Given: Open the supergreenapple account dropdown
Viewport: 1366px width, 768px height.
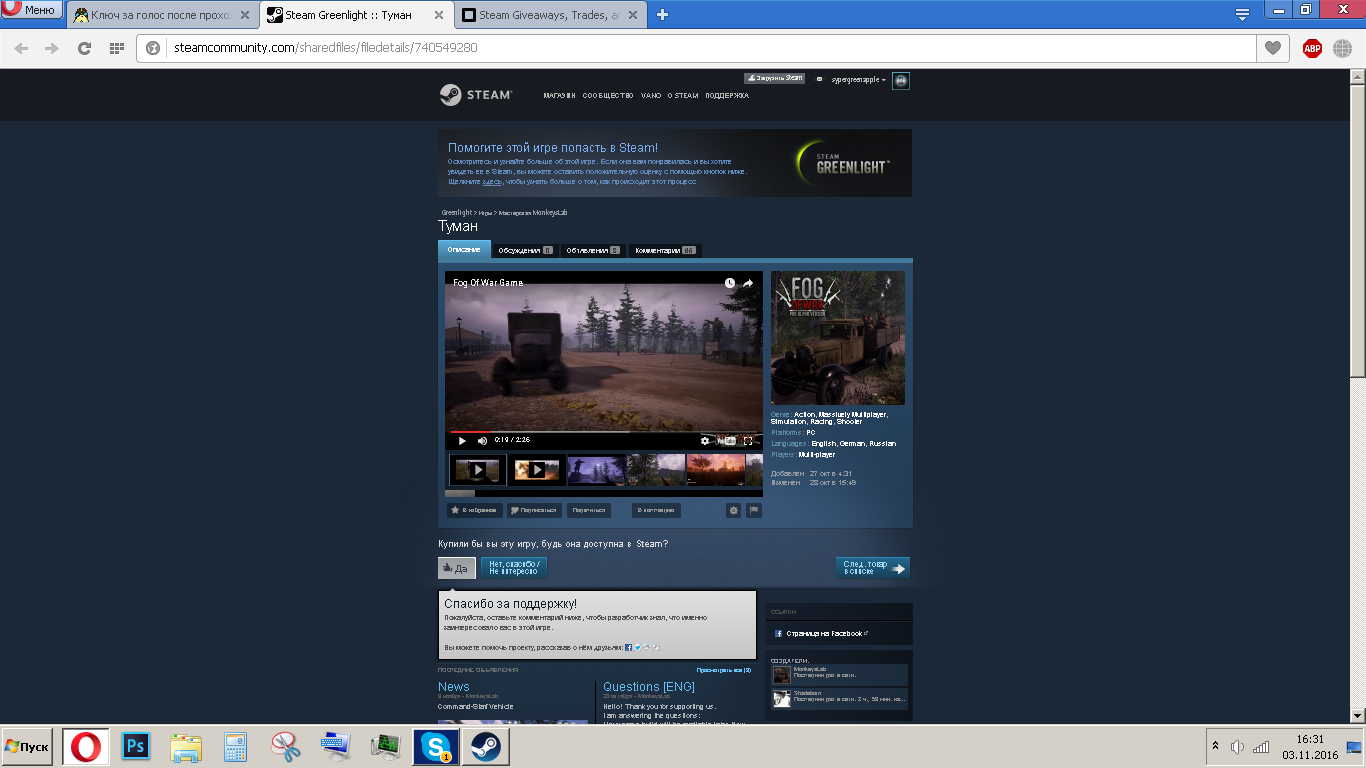Looking at the screenshot, I should 859,80.
